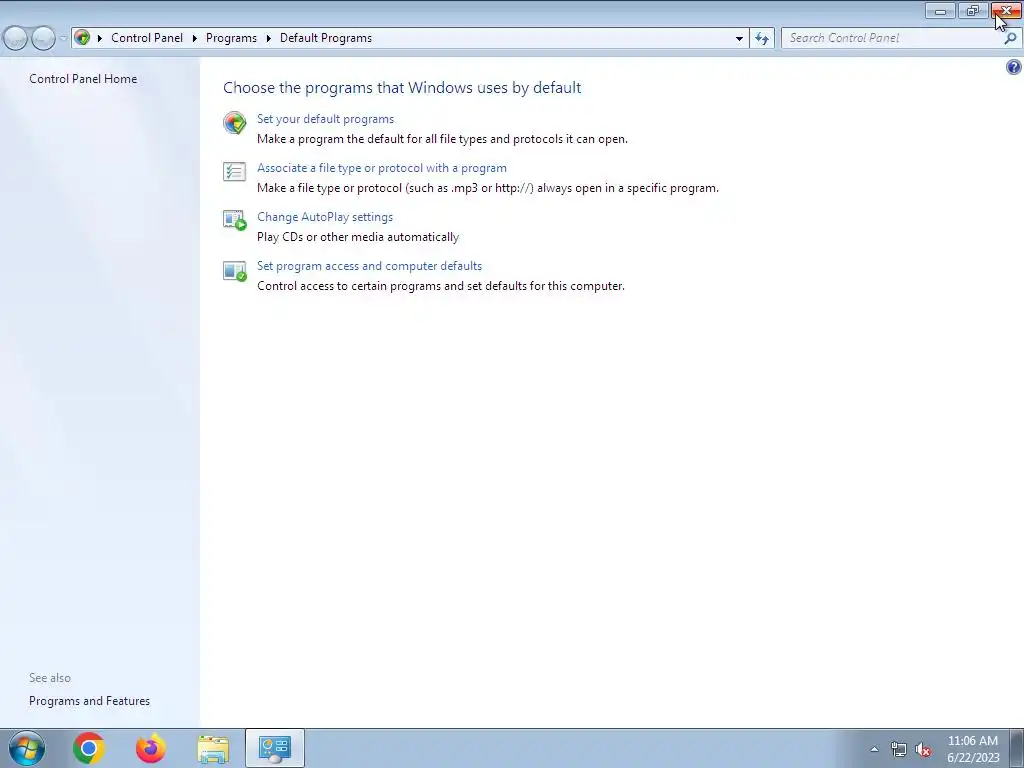The width and height of the screenshot is (1024, 768).
Task: Open the Change AutoPlay settings icon
Action: click(234, 220)
